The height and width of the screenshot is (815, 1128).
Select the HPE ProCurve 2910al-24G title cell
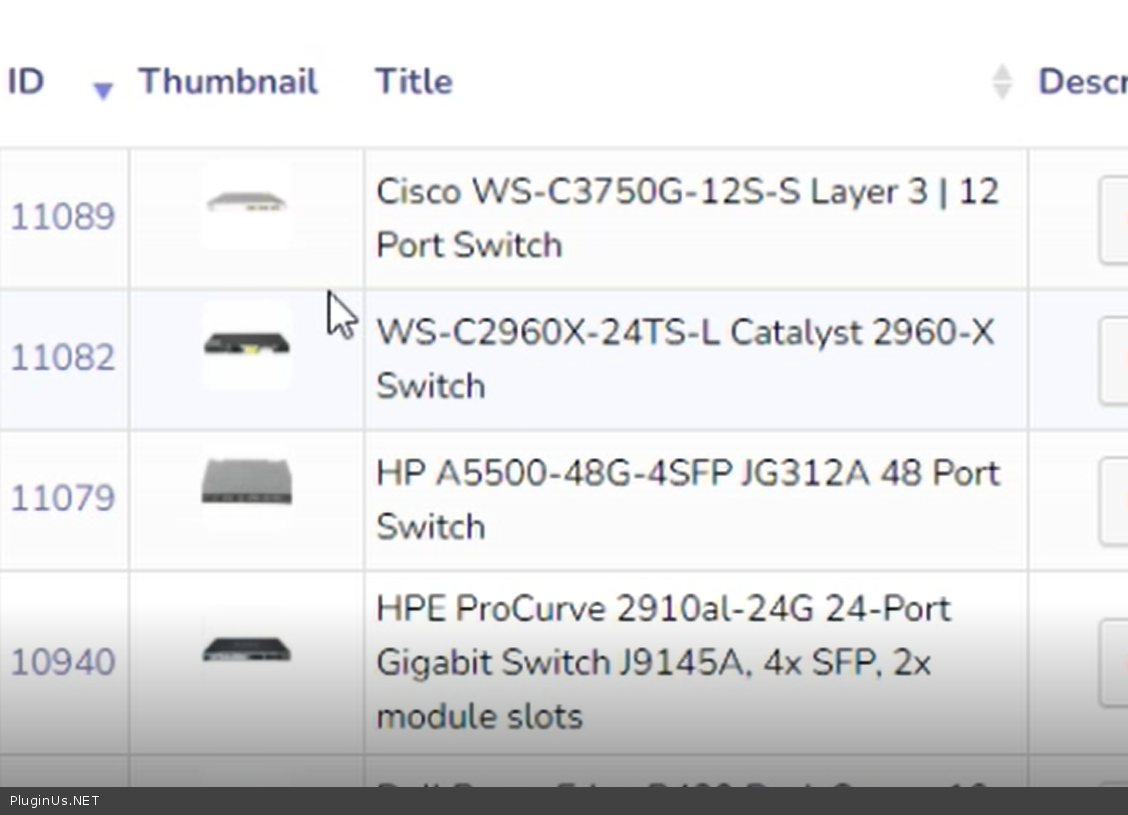(x=663, y=662)
